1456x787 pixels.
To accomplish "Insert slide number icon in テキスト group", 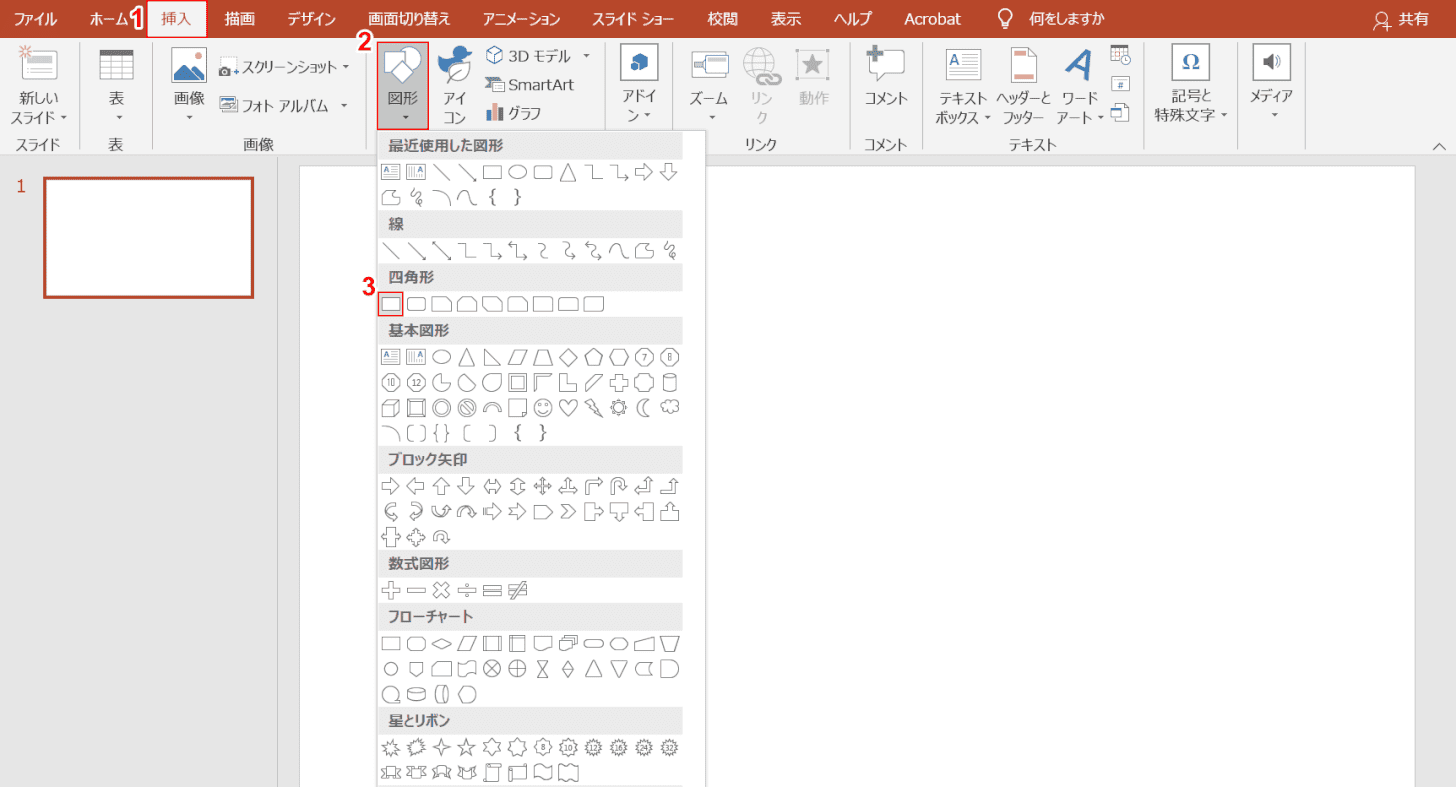I will (1120, 83).
